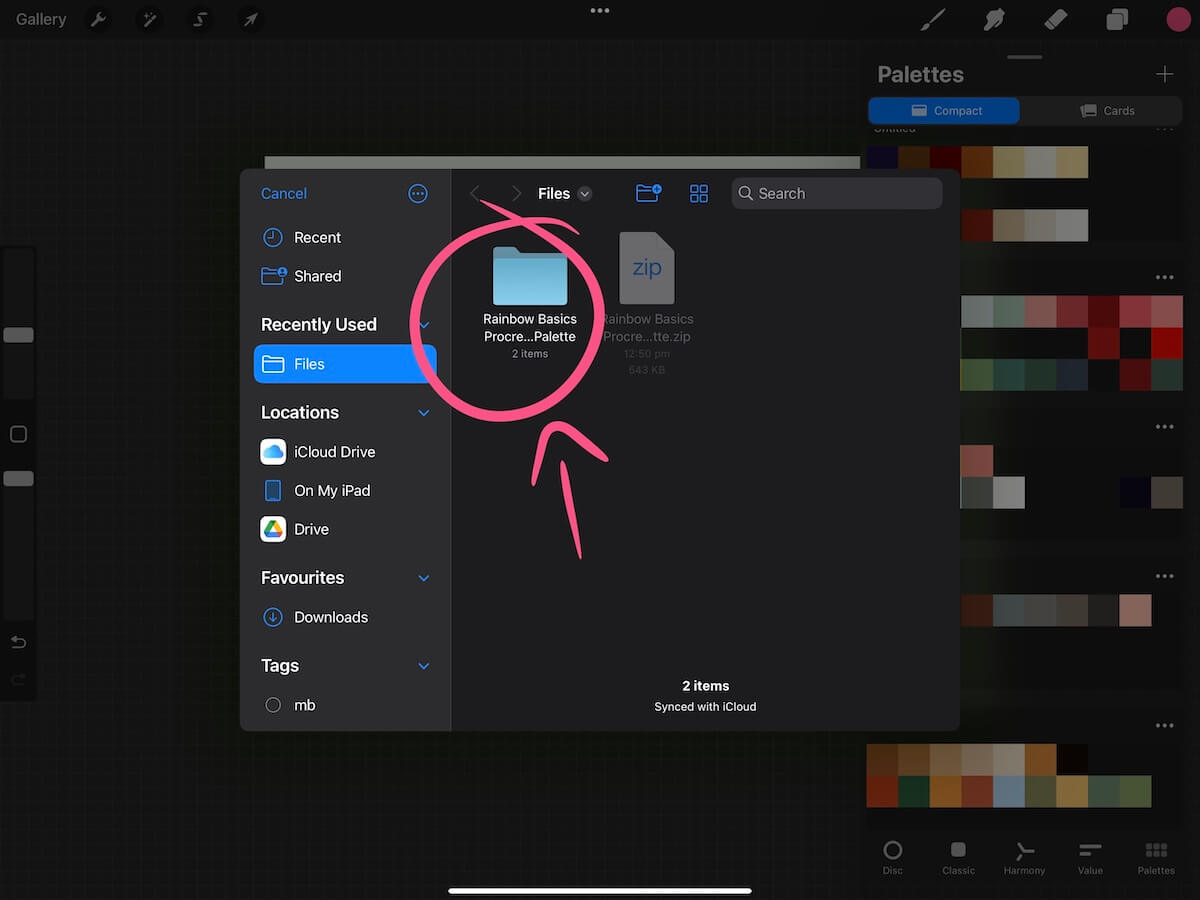
Task: Cancel the file import dialog
Action: click(x=283, y=193)
